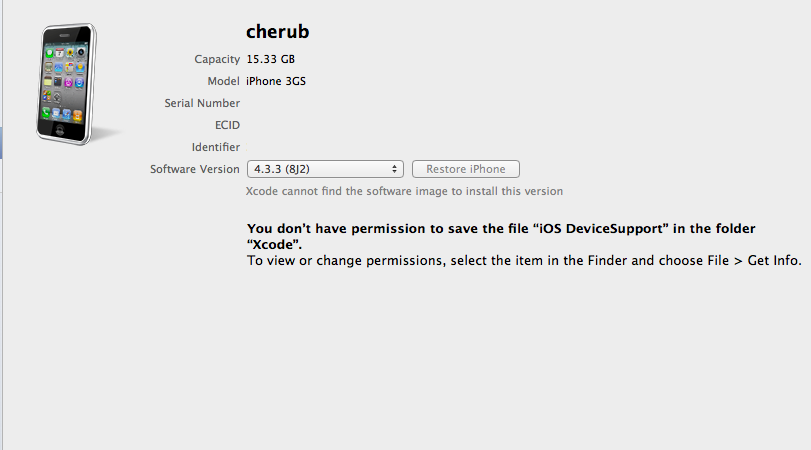This screenshot has height=450, width=811.
Task: Click the bold 'You don't have permission' error text
Action: (x=501, y=236)
